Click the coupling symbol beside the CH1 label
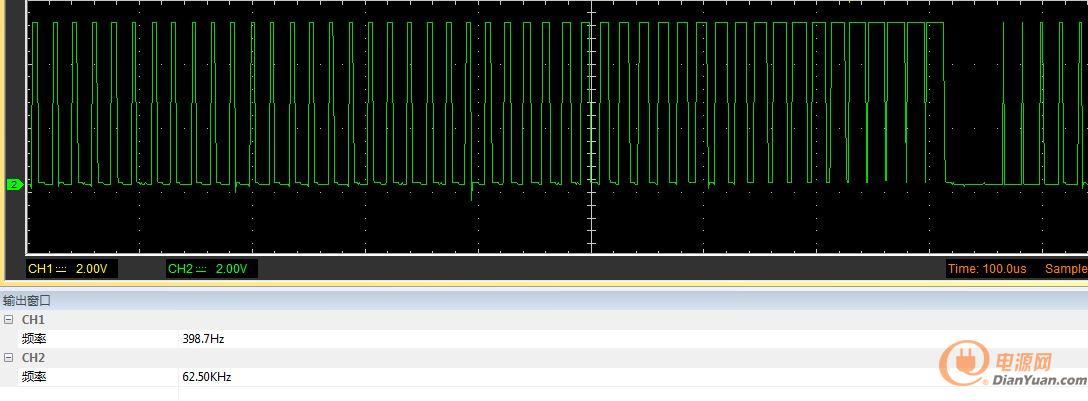 click(61, 269)
